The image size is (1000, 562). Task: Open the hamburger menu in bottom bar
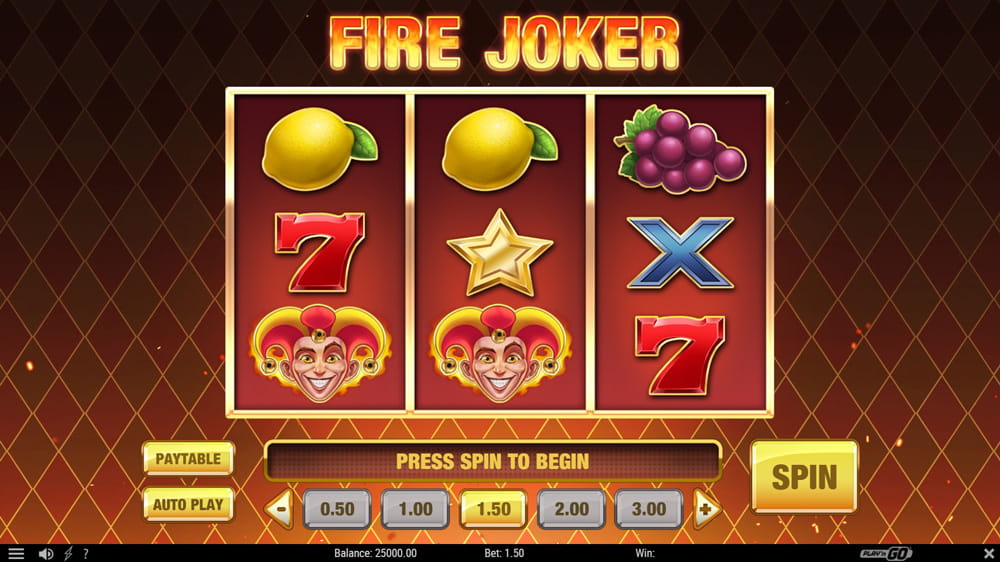[x=16, y=554]
